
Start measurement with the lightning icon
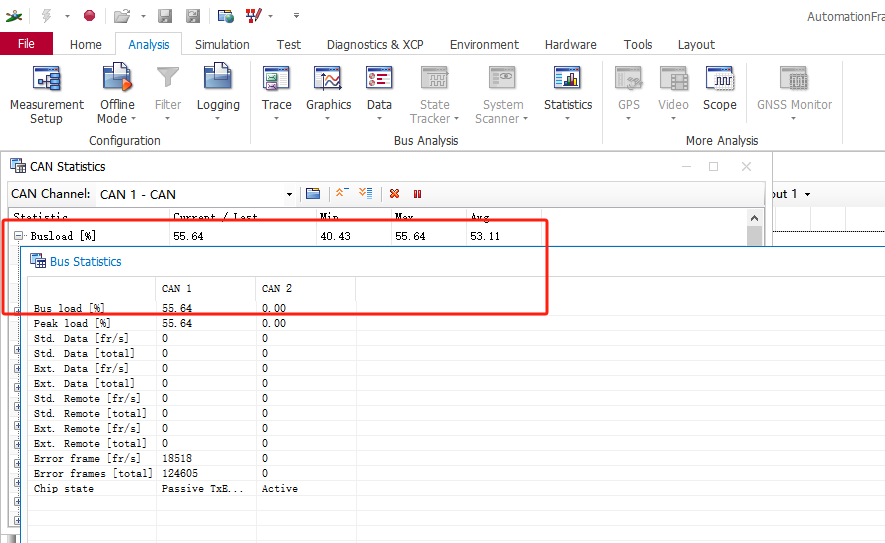click(x=47, y=16)
